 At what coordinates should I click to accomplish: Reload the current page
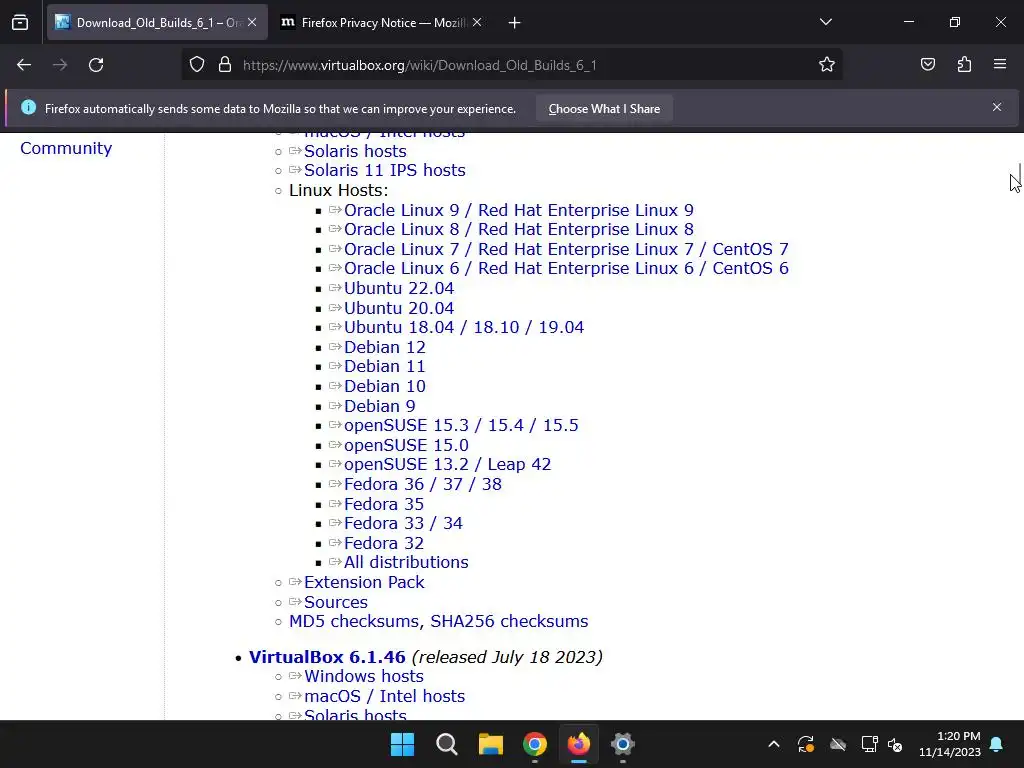(96, 65)
